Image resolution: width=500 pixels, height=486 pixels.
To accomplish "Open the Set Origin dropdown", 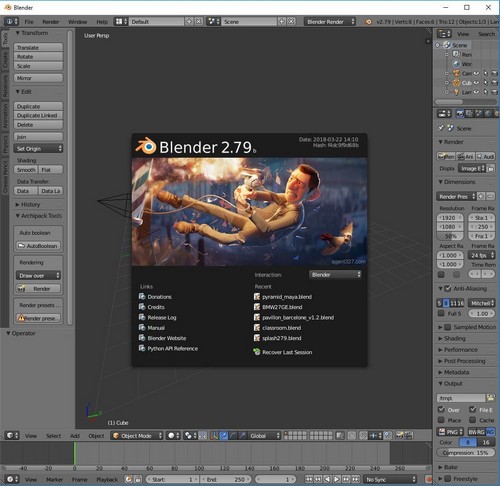I will [38, 148].
